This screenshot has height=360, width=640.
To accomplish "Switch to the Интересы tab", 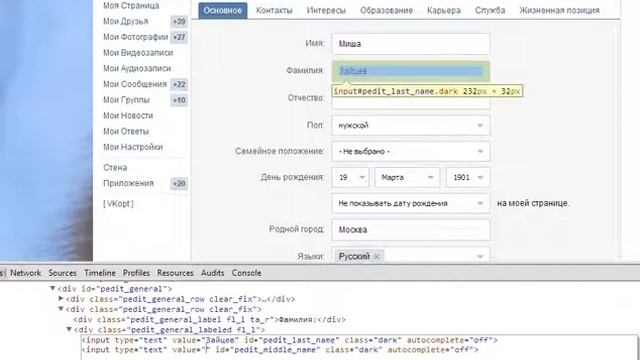I will [326, 11].
